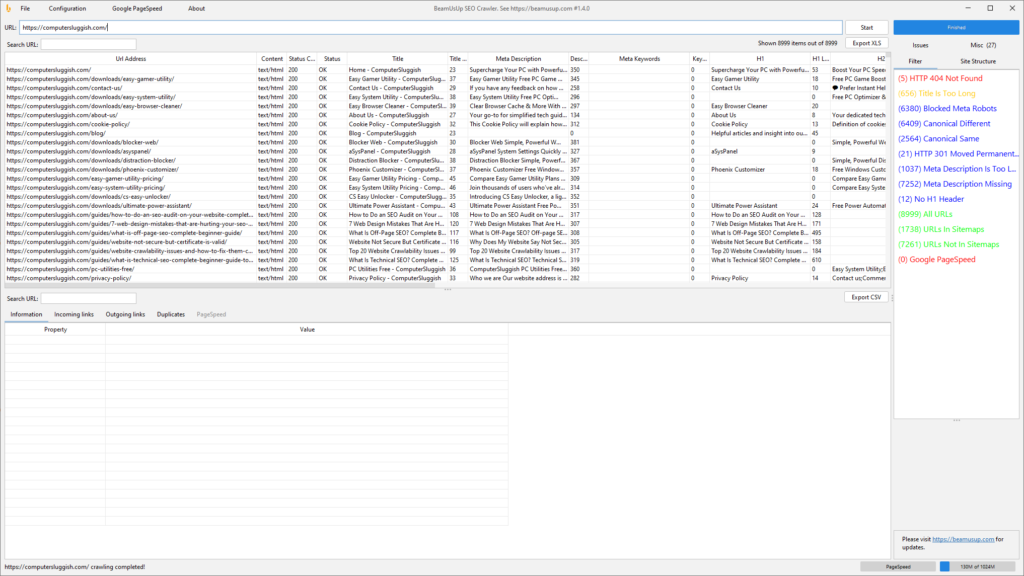Filter by Blocked Meta Robots

point(947,108)
